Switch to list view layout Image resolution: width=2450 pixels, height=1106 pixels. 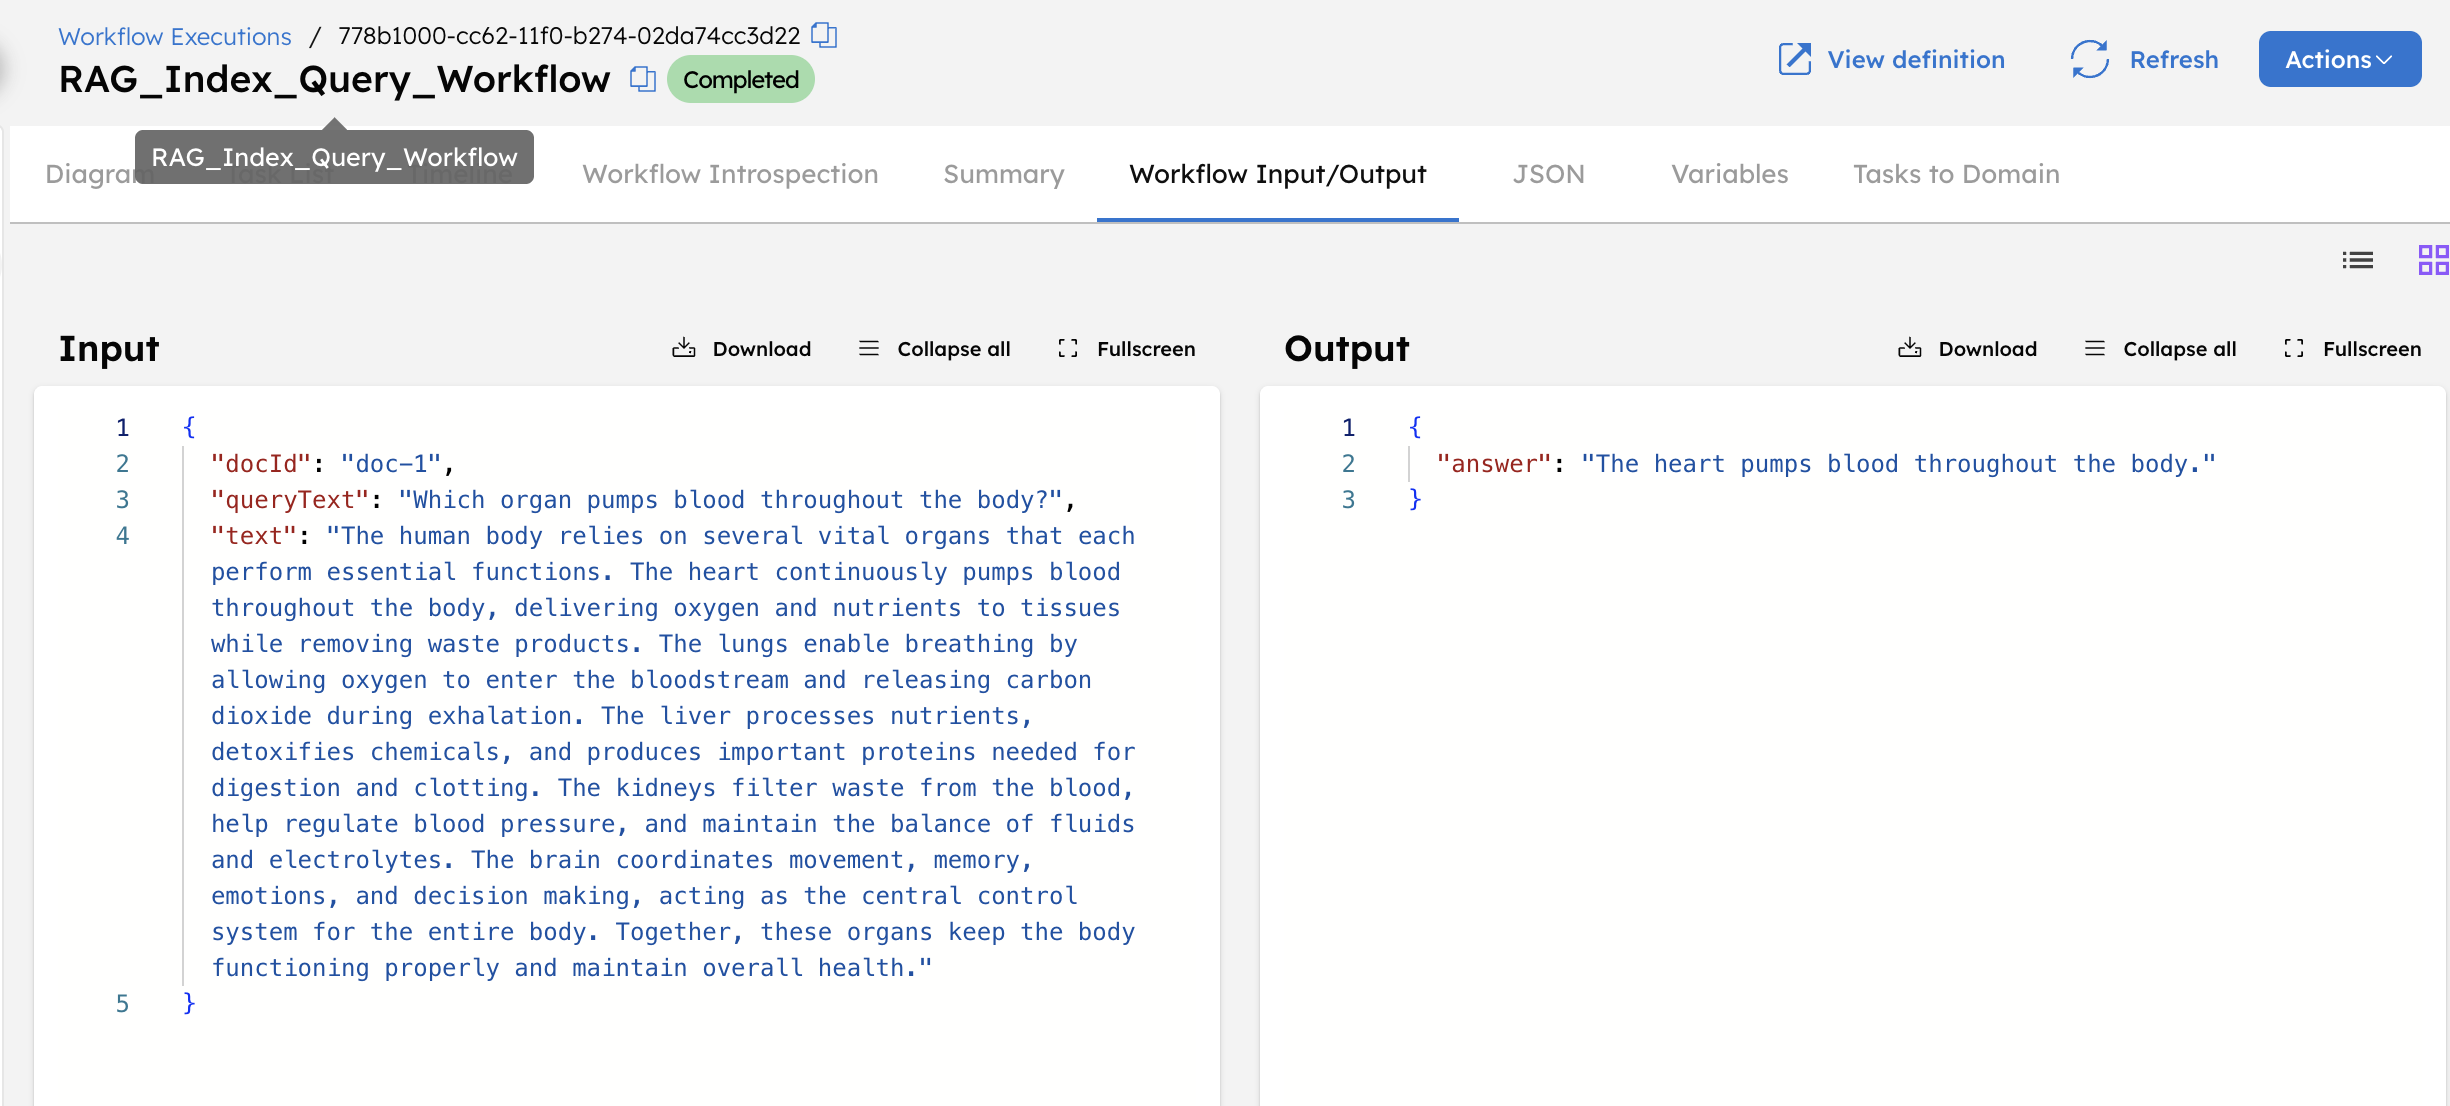click(2357, 259)
